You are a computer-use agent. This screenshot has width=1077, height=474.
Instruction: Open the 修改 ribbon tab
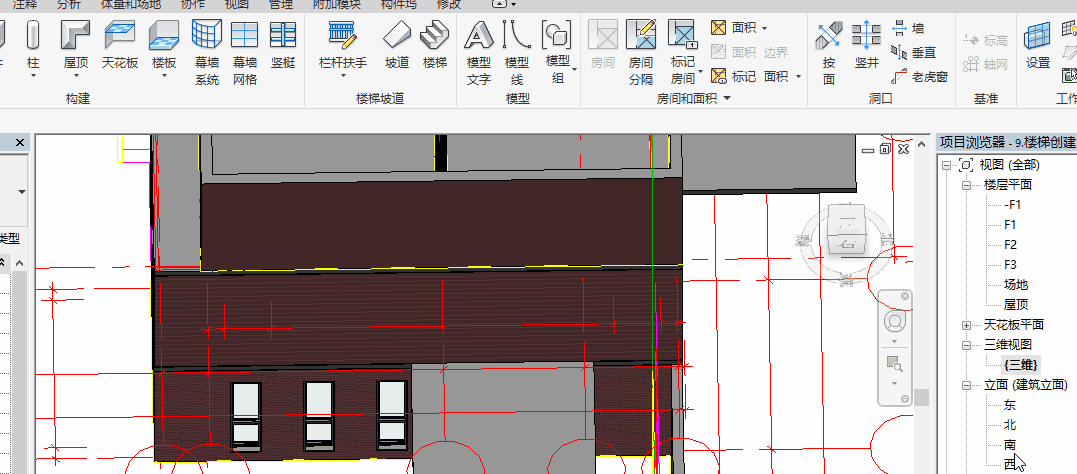449,5
